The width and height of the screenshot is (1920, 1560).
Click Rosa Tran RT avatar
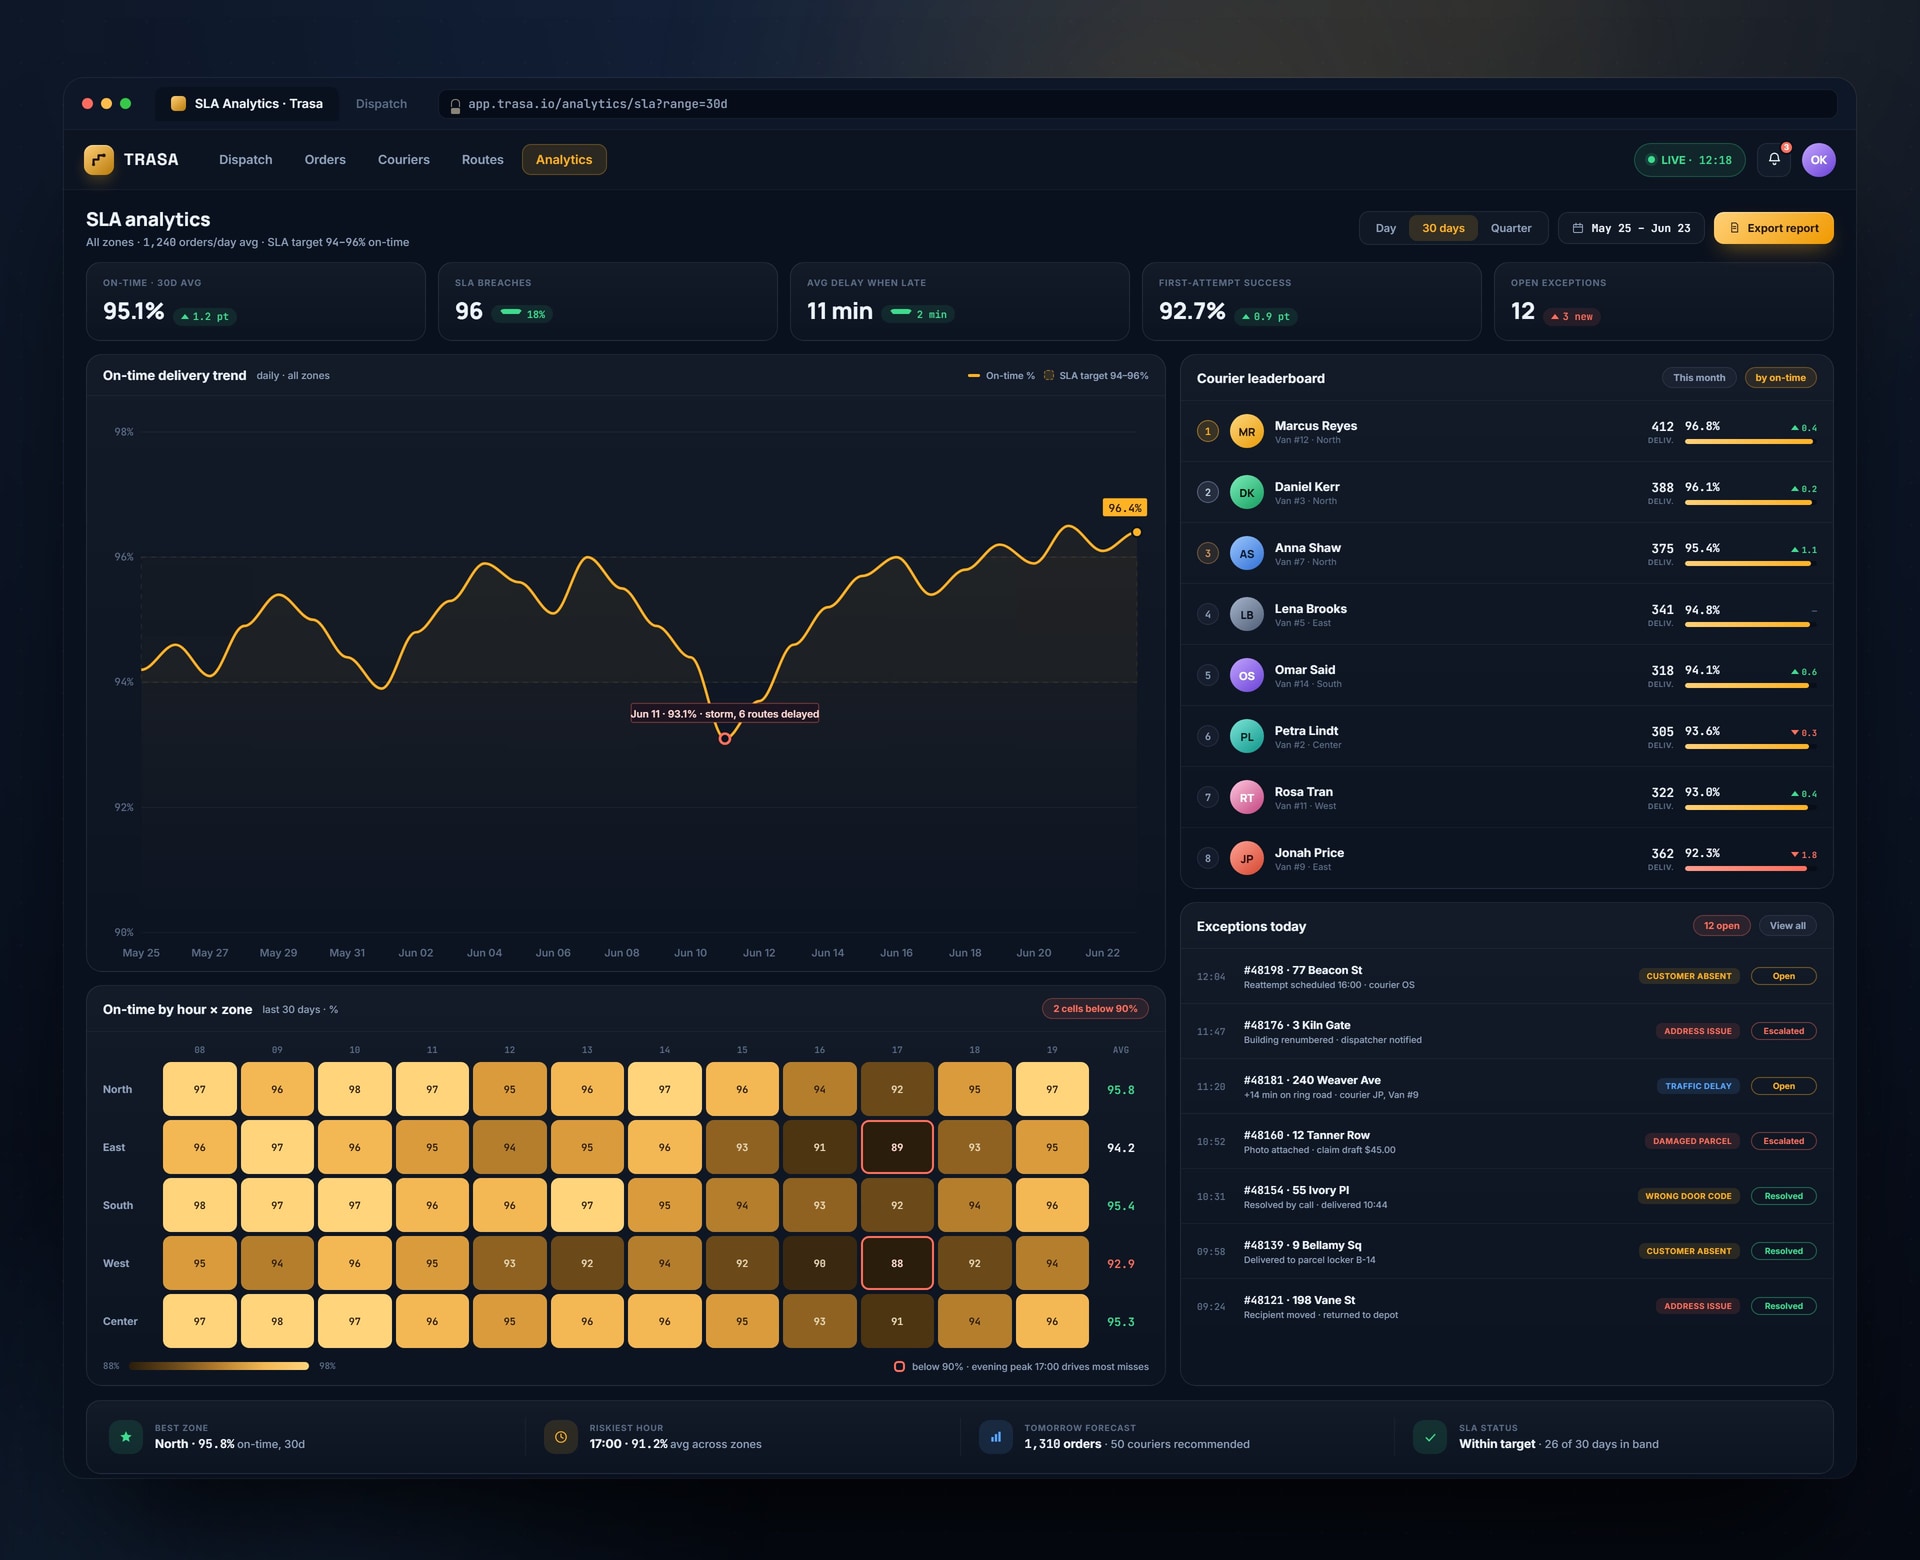[1246, 798]
